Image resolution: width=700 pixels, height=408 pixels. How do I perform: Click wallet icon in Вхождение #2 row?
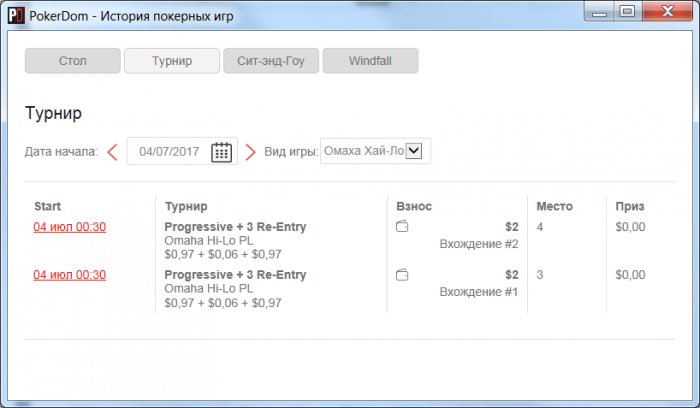(x=402, y=226)
